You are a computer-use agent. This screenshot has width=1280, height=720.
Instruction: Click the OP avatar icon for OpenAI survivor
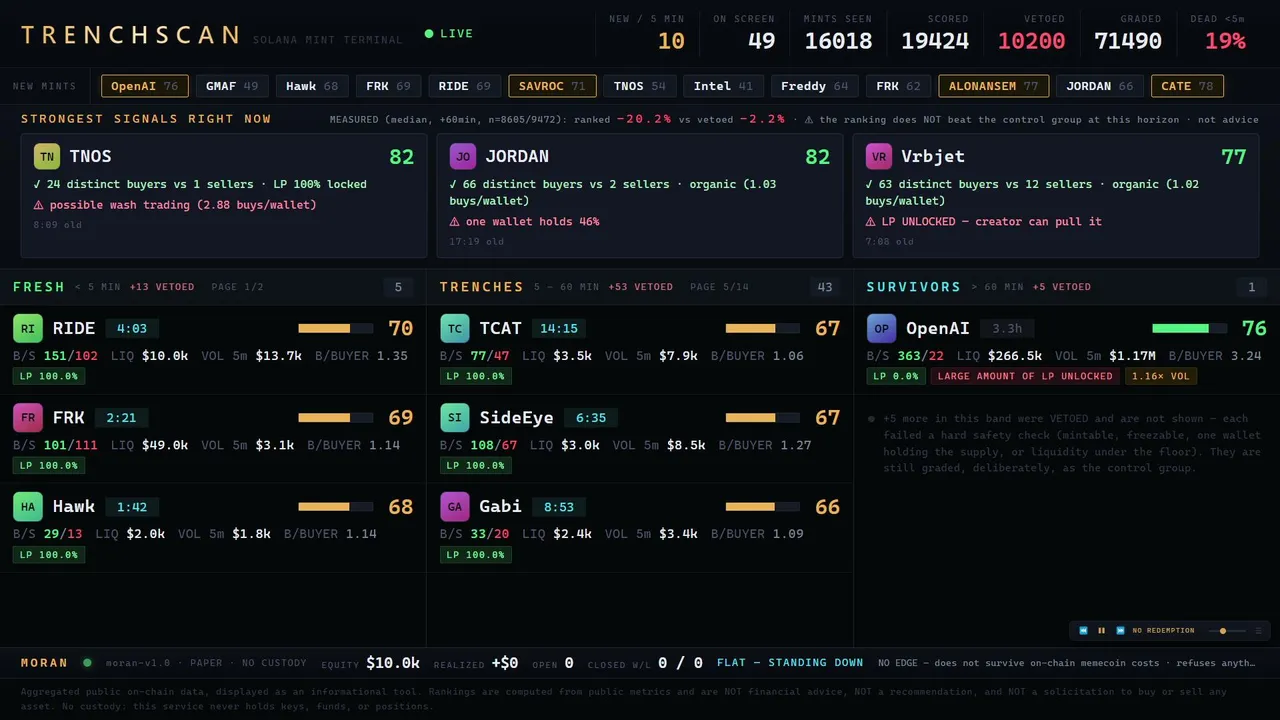(x=881, y=328)
